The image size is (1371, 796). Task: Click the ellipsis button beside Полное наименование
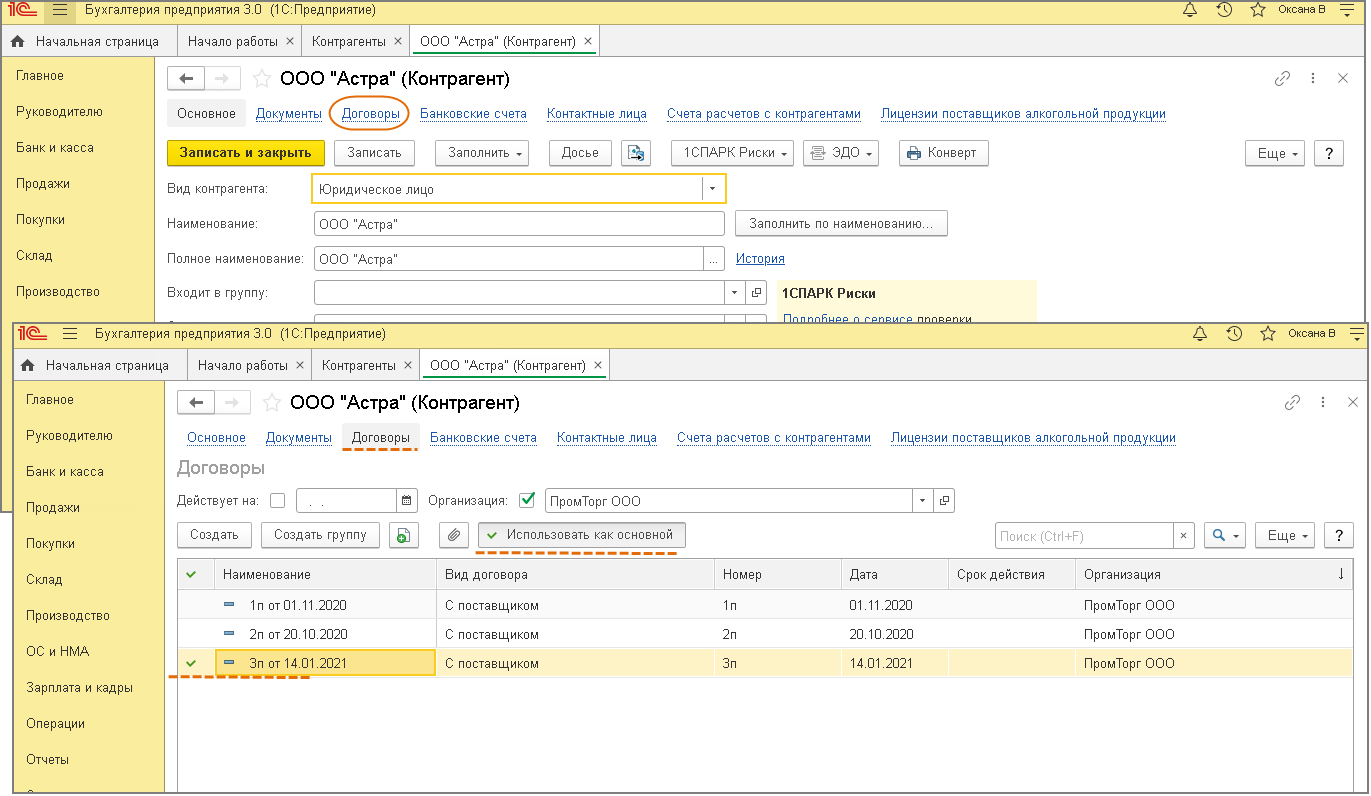[x=713, y=259]
